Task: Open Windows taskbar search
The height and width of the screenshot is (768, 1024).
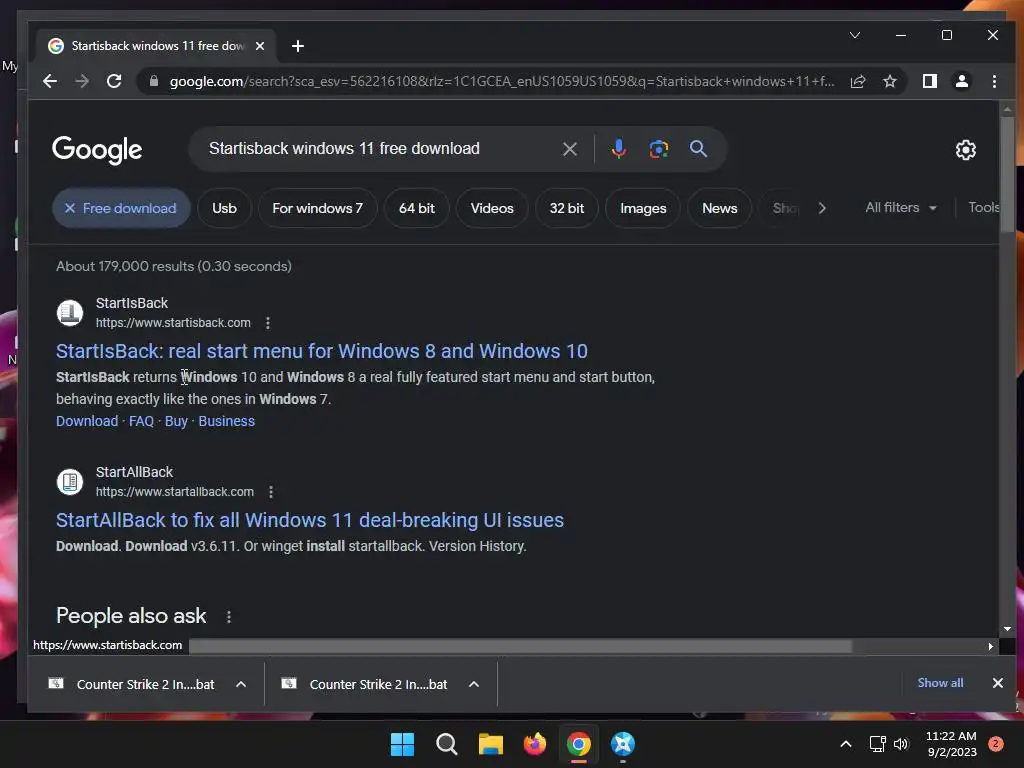Action: click(x=447, y=744)
